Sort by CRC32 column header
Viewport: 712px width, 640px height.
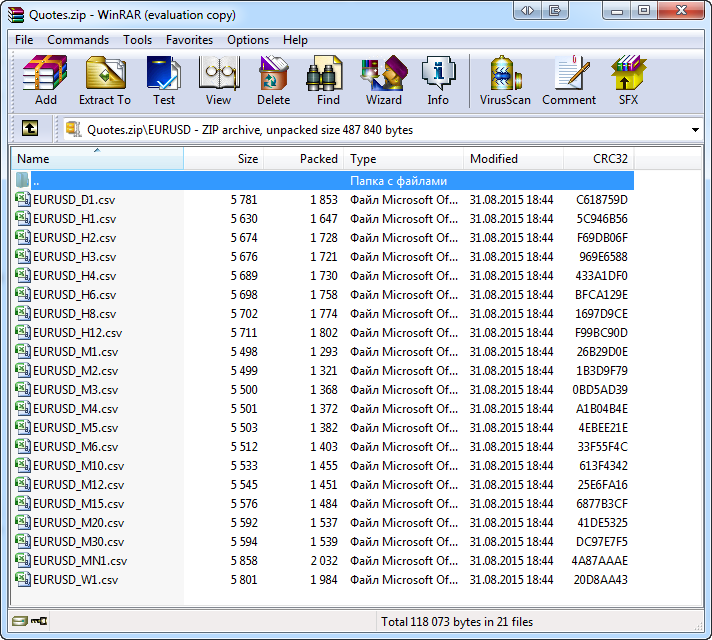click(598, 159)
